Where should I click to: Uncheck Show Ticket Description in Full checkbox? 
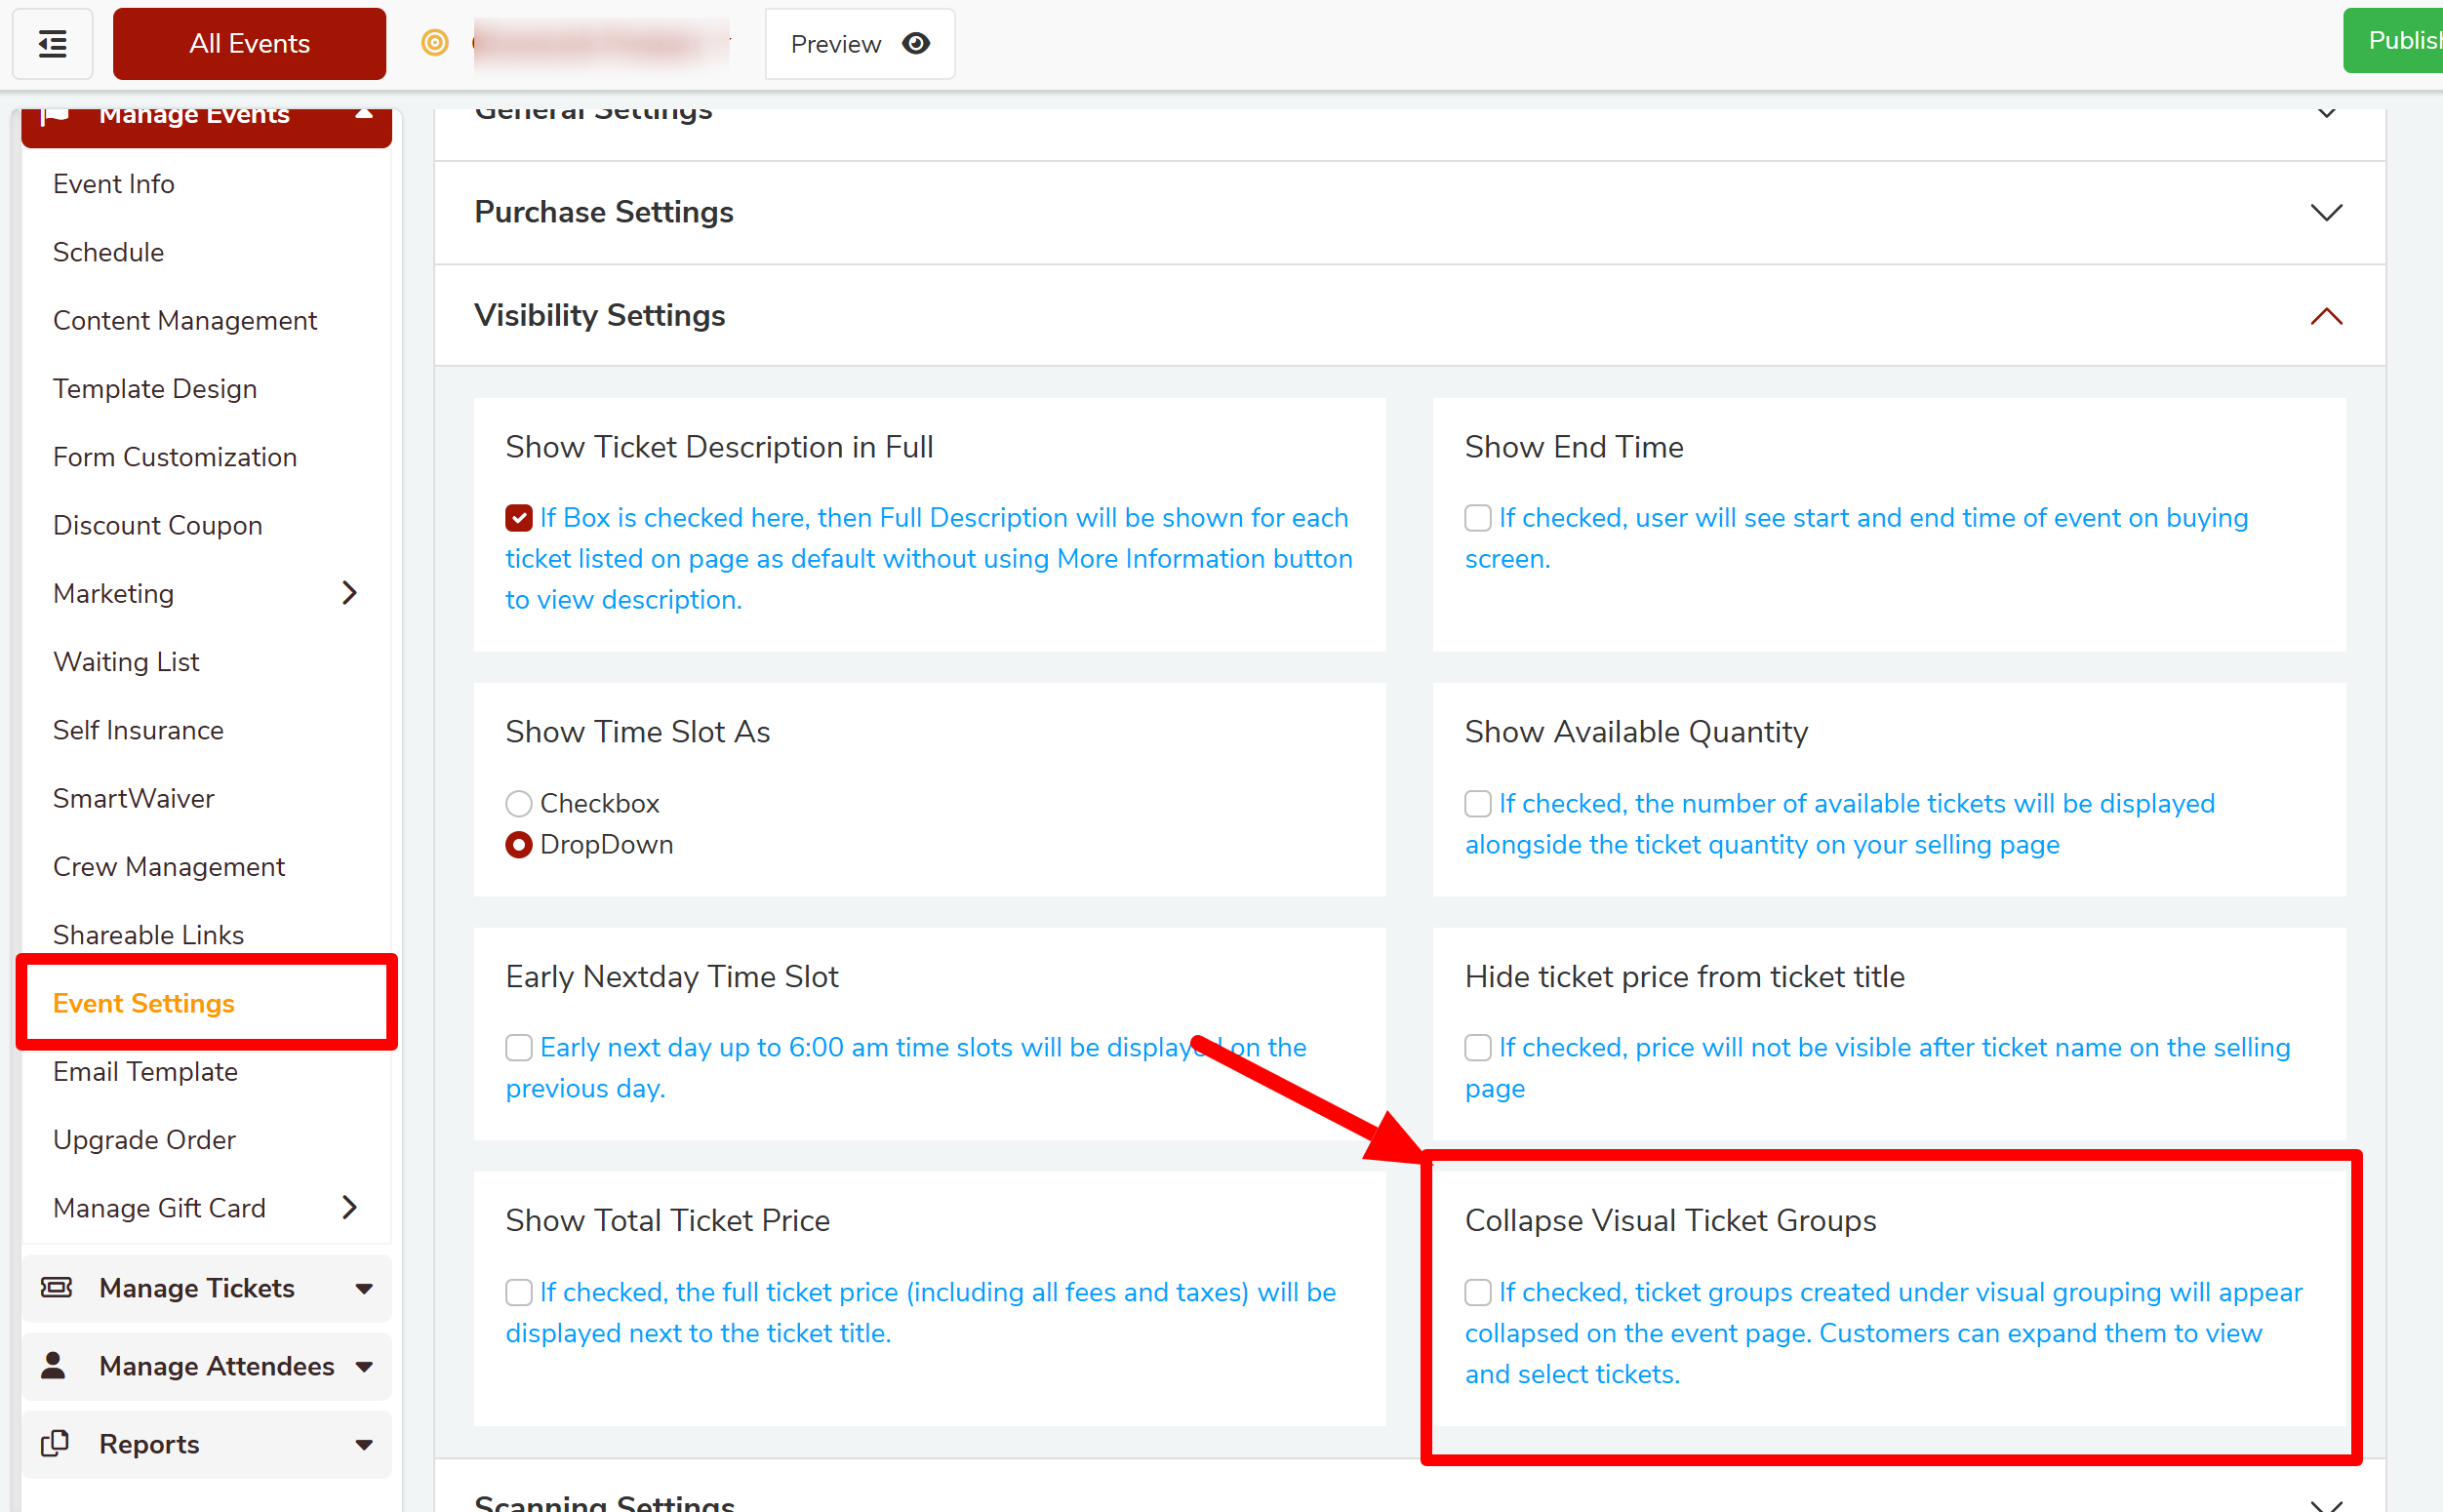tap(518, 518)
